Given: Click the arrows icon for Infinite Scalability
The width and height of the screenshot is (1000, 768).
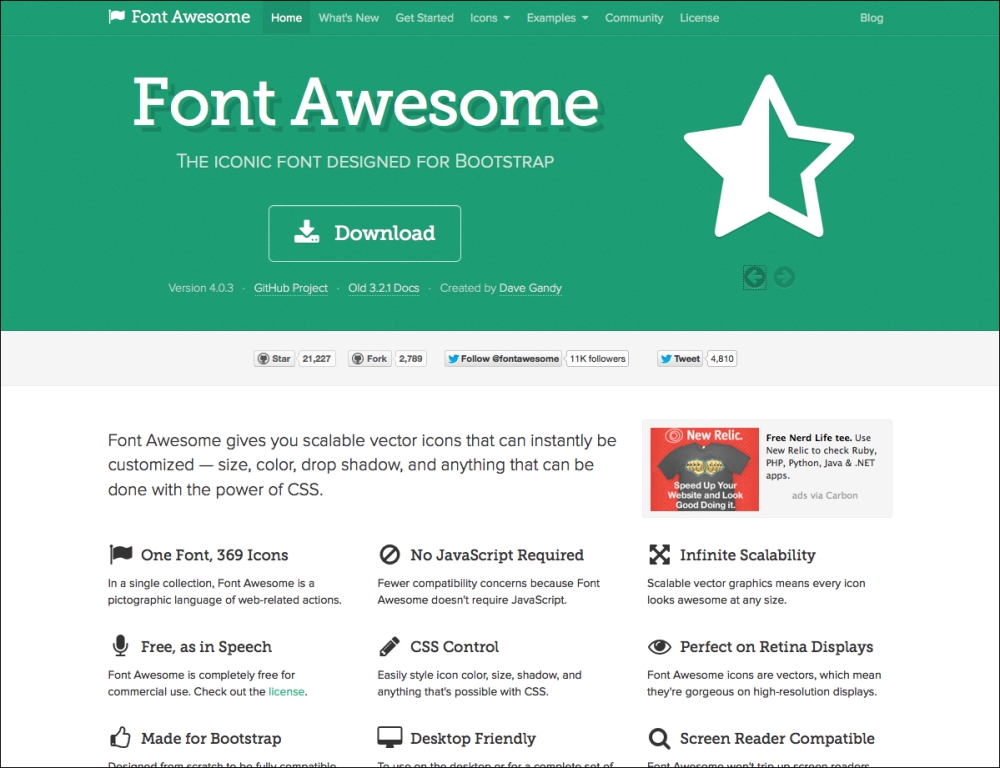Looking at the screenshot, I should click(x=660, y=553).
